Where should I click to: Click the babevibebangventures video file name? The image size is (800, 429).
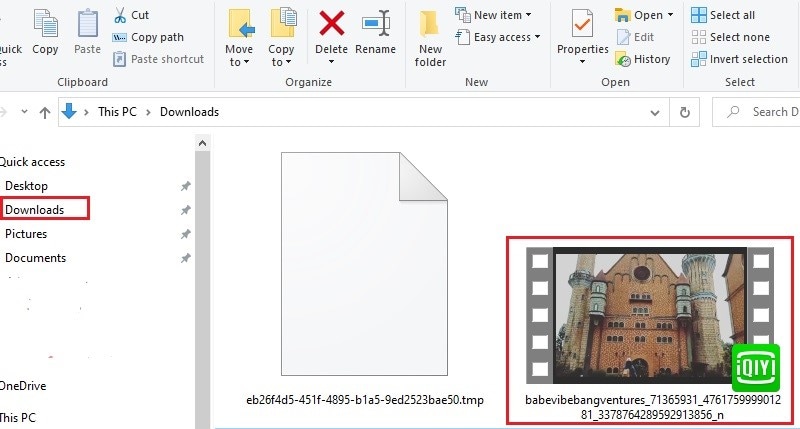653,407
